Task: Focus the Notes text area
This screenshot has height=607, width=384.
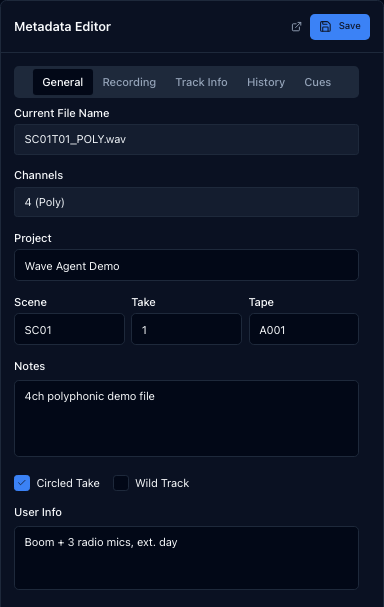Action: click(x=186, y=418)
